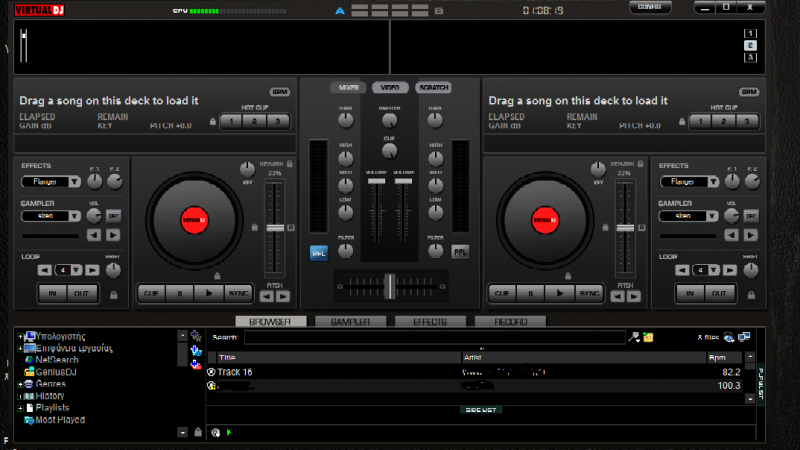Image resolution: width=800 pixels, height=450 pixels.
Task: Click right deck sampler play arrow
Action: click(x=751, y=235)
